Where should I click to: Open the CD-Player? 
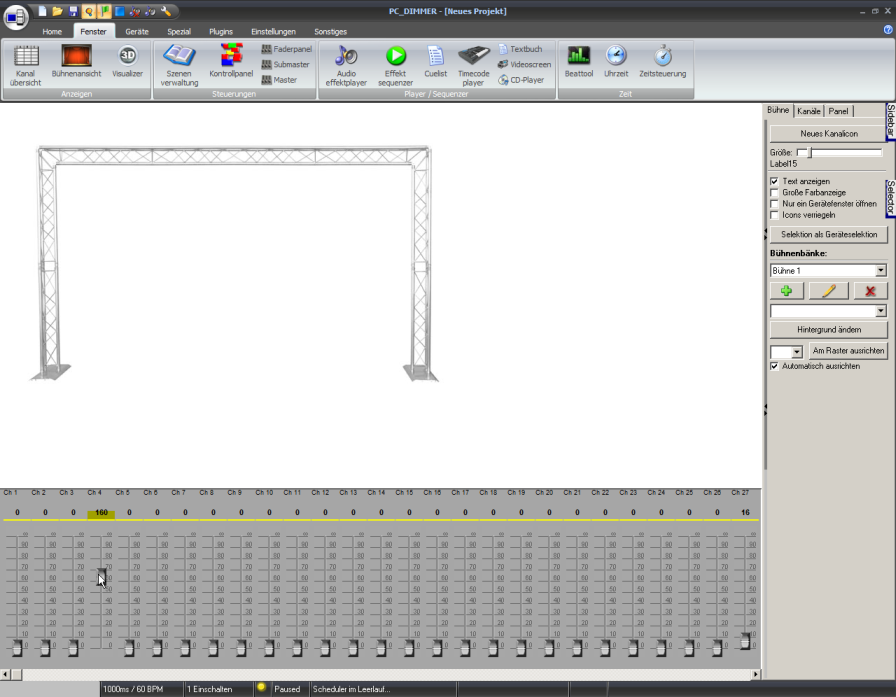[x=521, y=80]
